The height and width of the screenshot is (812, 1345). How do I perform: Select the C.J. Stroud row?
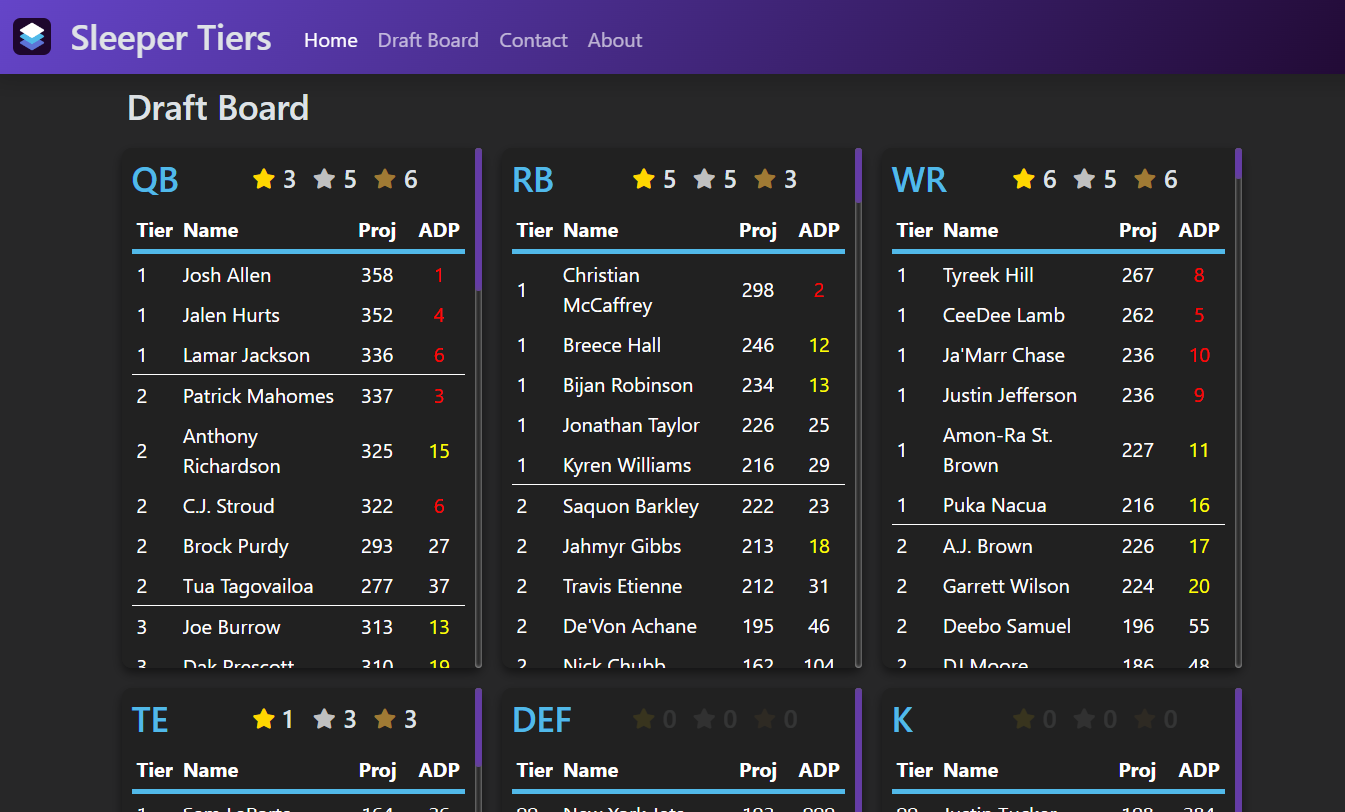pos(298,506)
